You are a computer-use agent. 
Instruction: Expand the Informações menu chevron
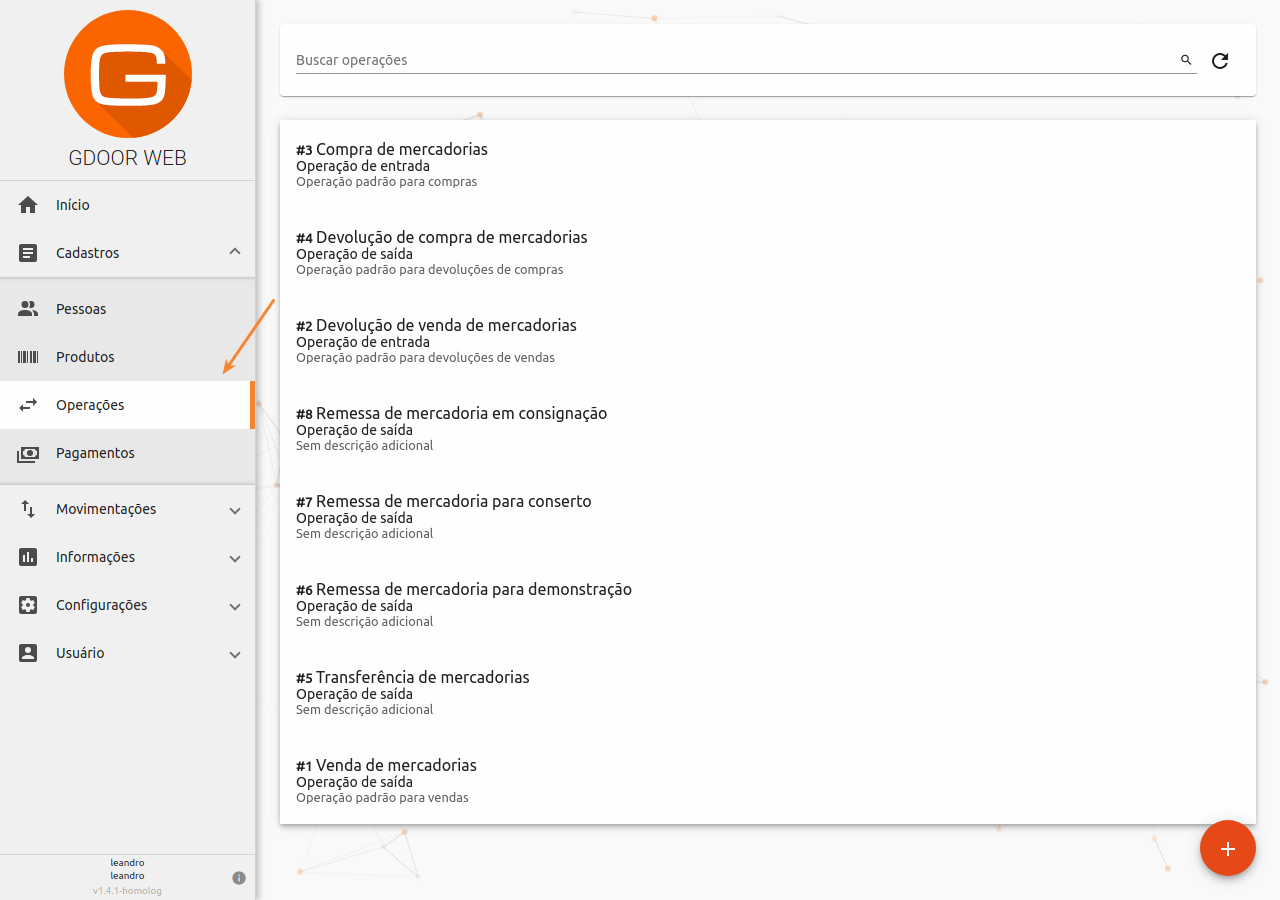tap(235, 558)
